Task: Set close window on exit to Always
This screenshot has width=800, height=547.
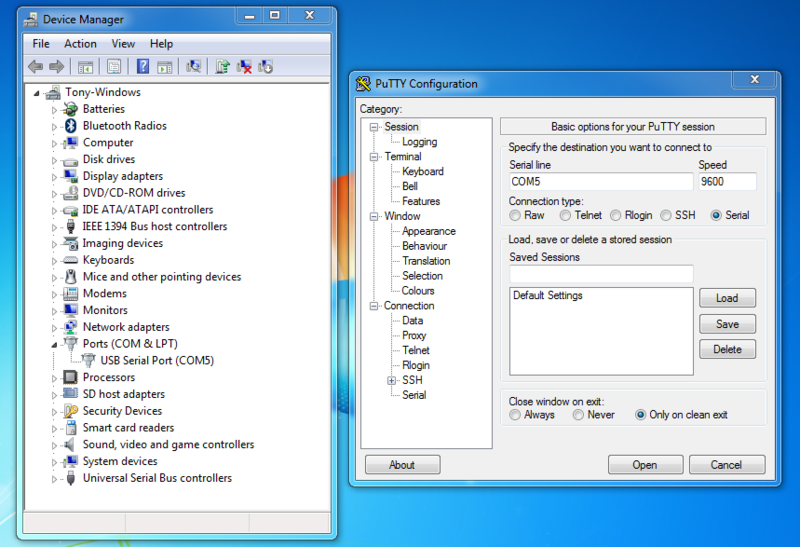Action: 515,414
